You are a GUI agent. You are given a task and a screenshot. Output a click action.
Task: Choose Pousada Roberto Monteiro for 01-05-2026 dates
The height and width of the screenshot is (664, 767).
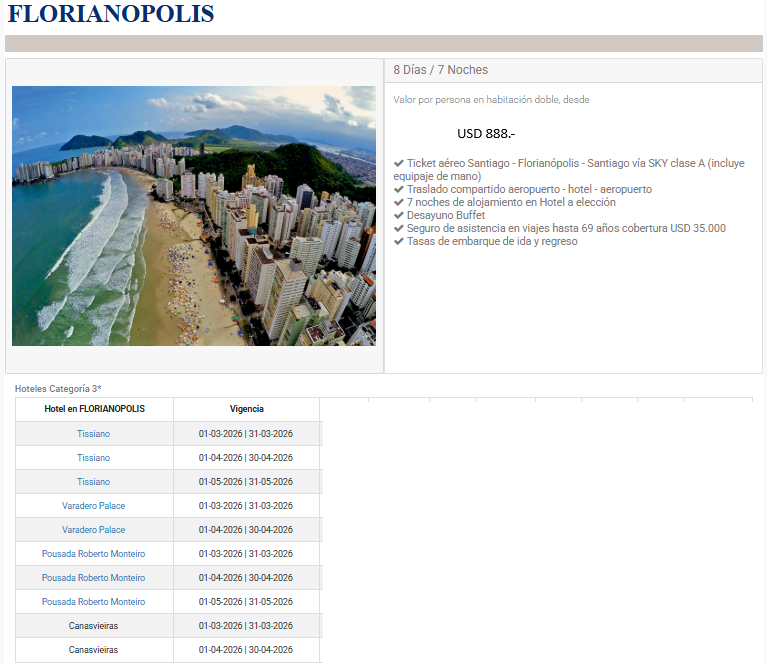tap(94, 602)
